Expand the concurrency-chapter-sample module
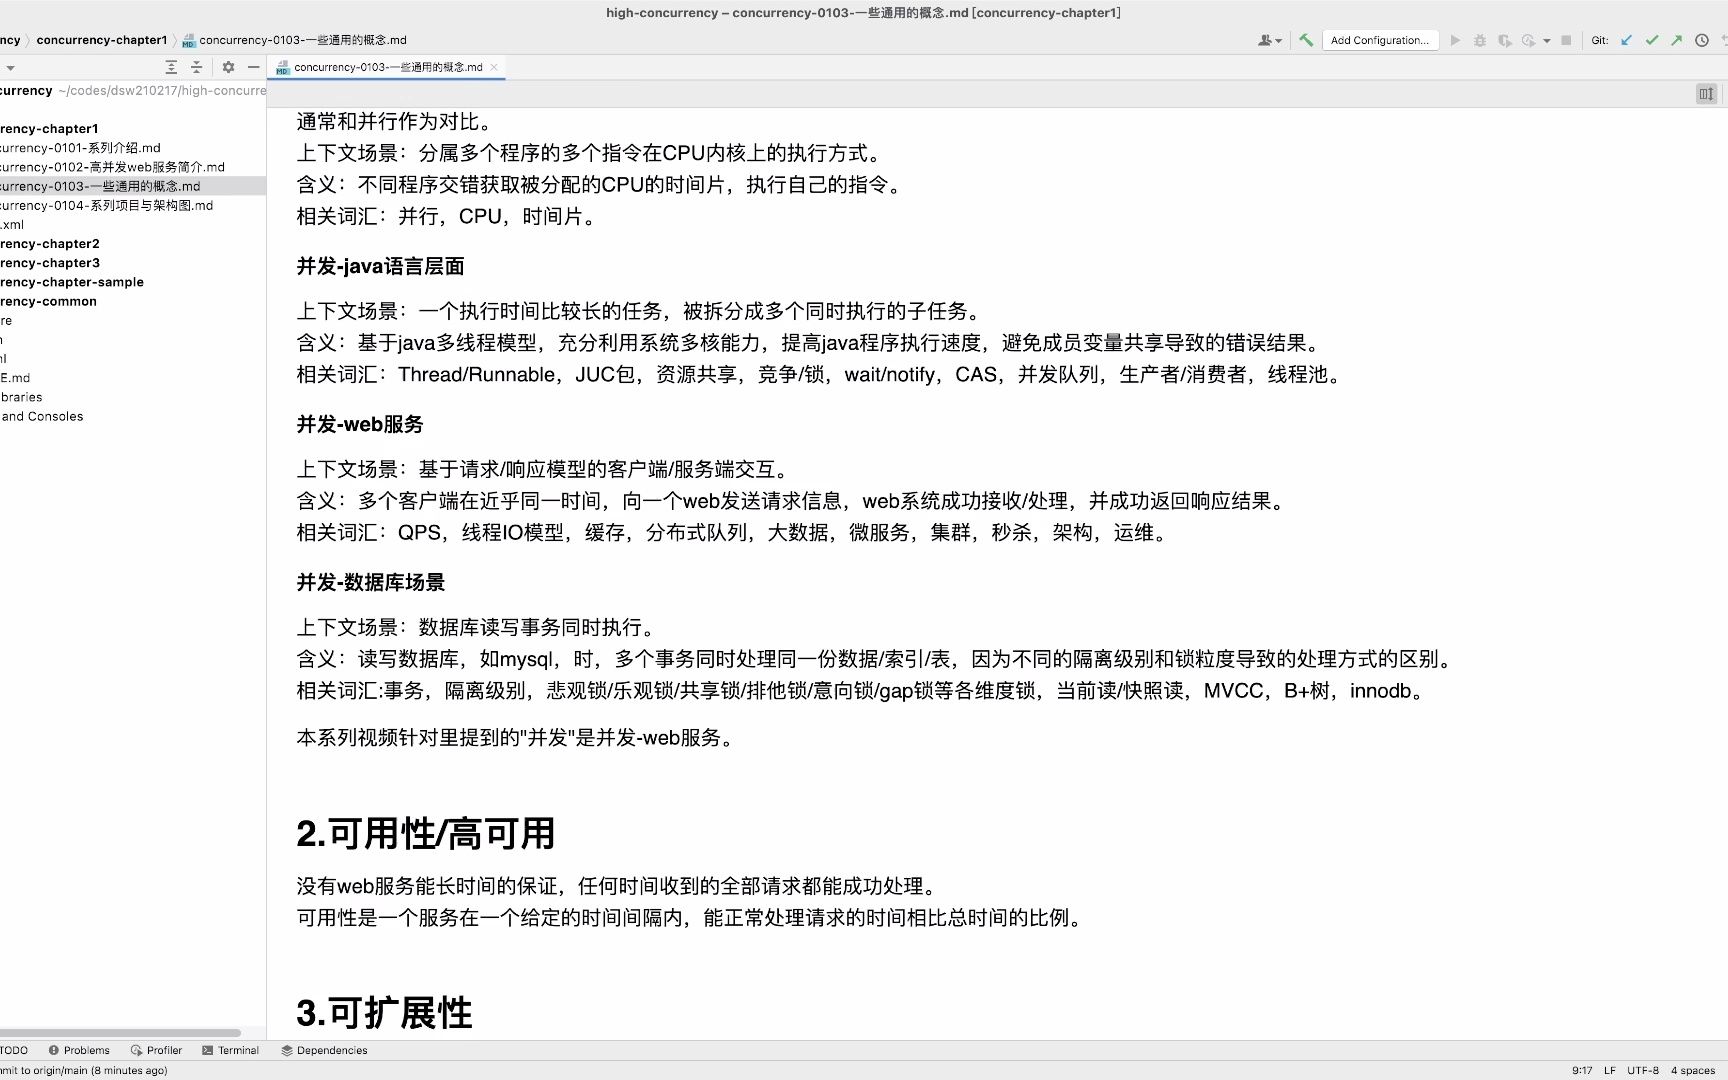 [x=72, y=282]
